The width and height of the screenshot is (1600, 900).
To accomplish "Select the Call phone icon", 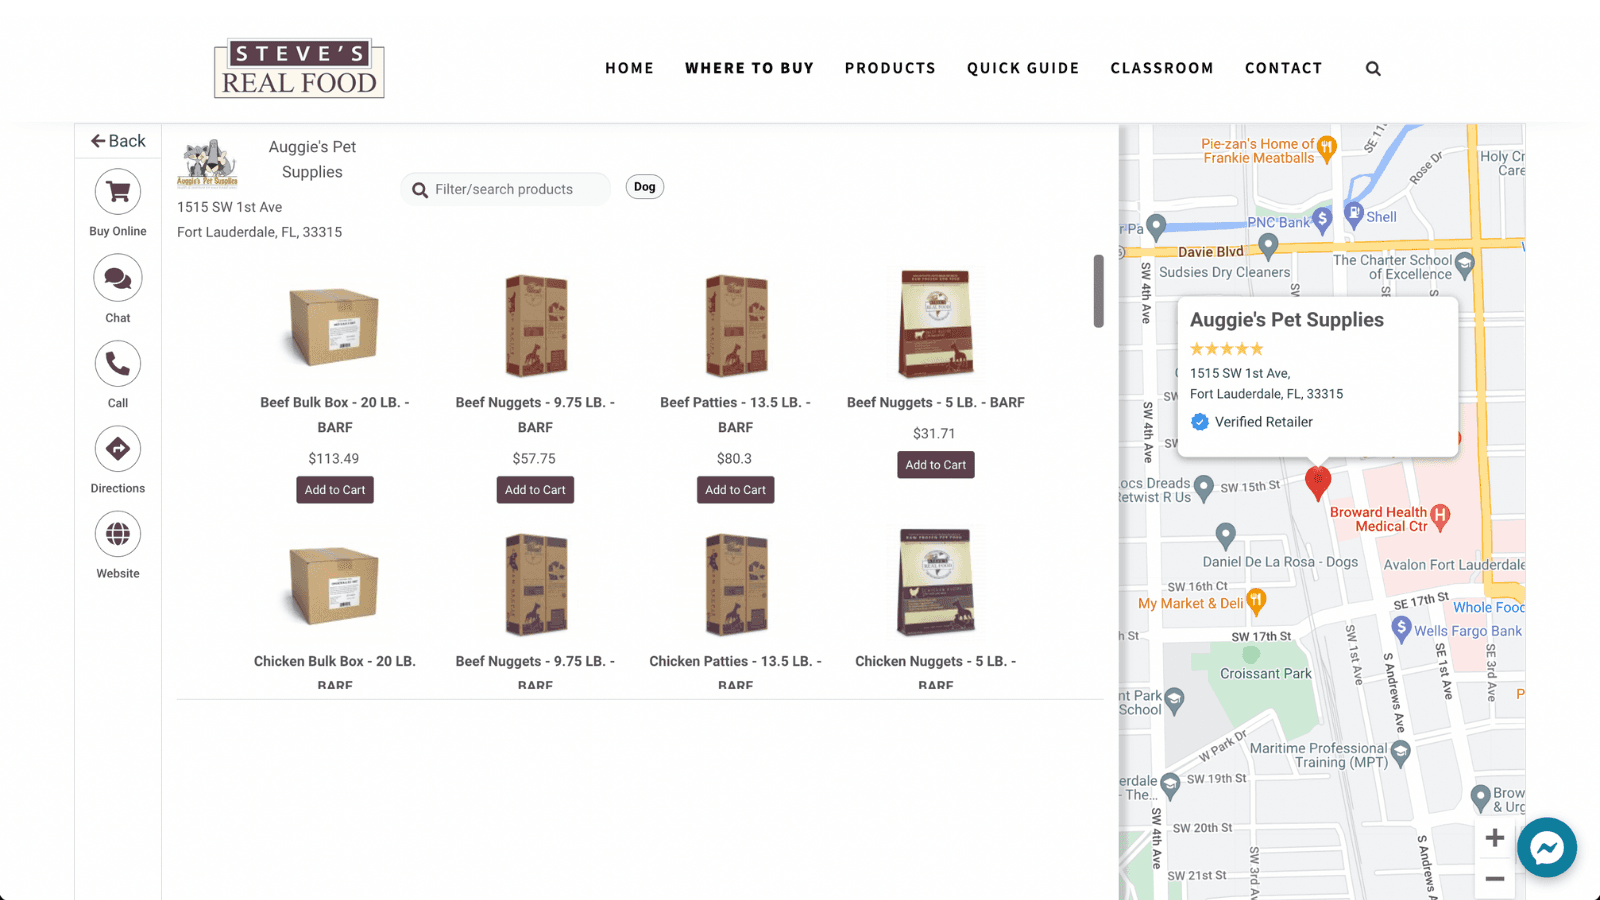I will [117, 363].
